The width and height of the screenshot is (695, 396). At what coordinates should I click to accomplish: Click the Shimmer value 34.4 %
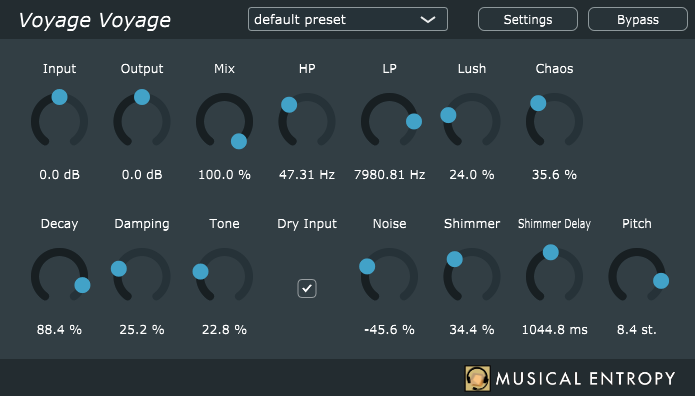click(472, 330)
